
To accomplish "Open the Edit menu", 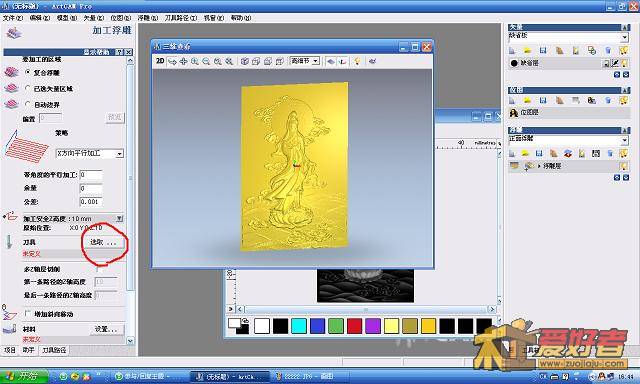I will click(40, 18).
